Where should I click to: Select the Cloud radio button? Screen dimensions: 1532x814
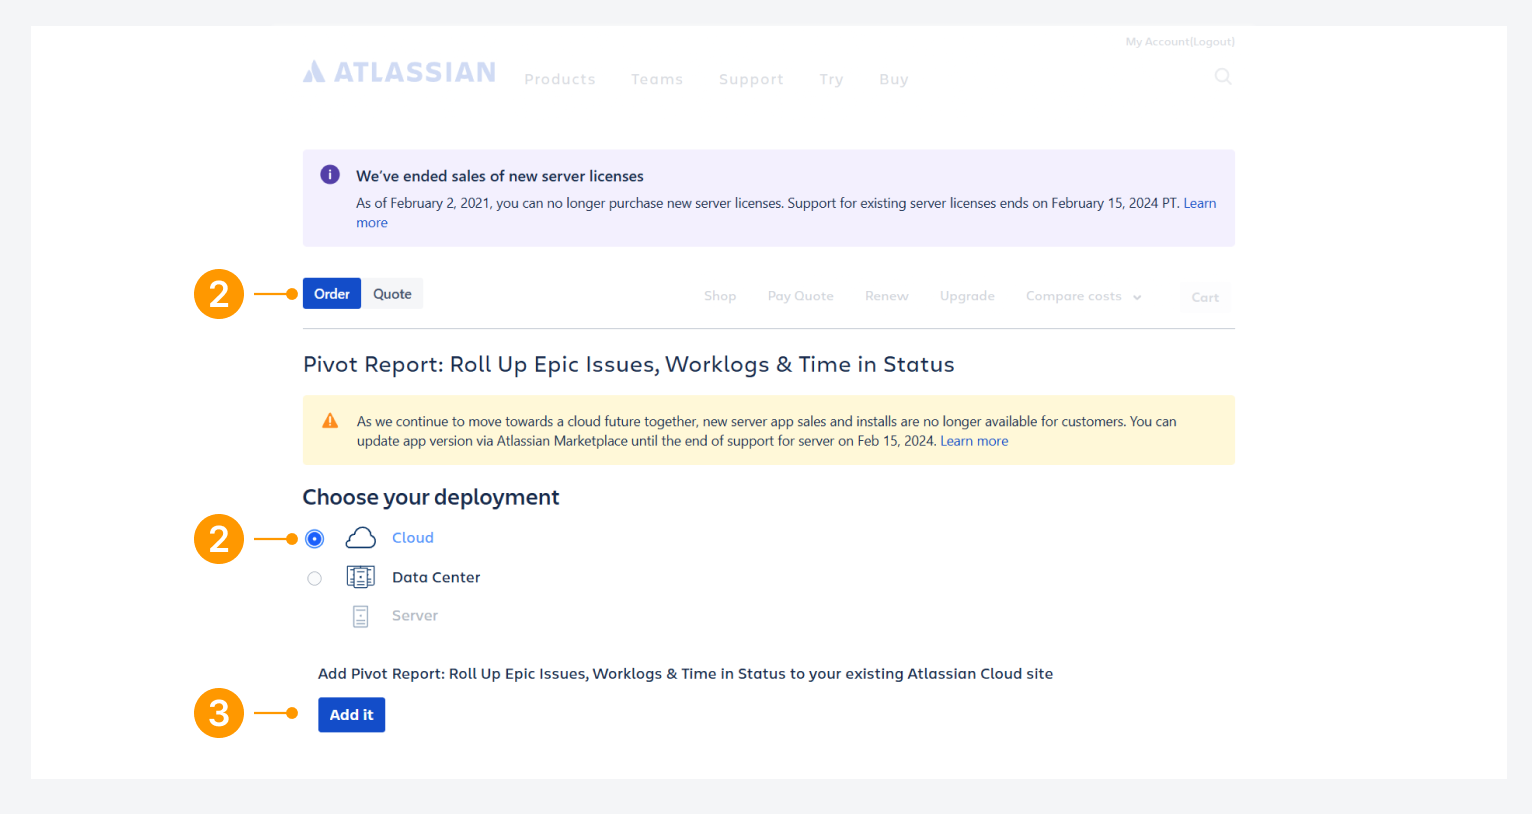coord(315,539)
